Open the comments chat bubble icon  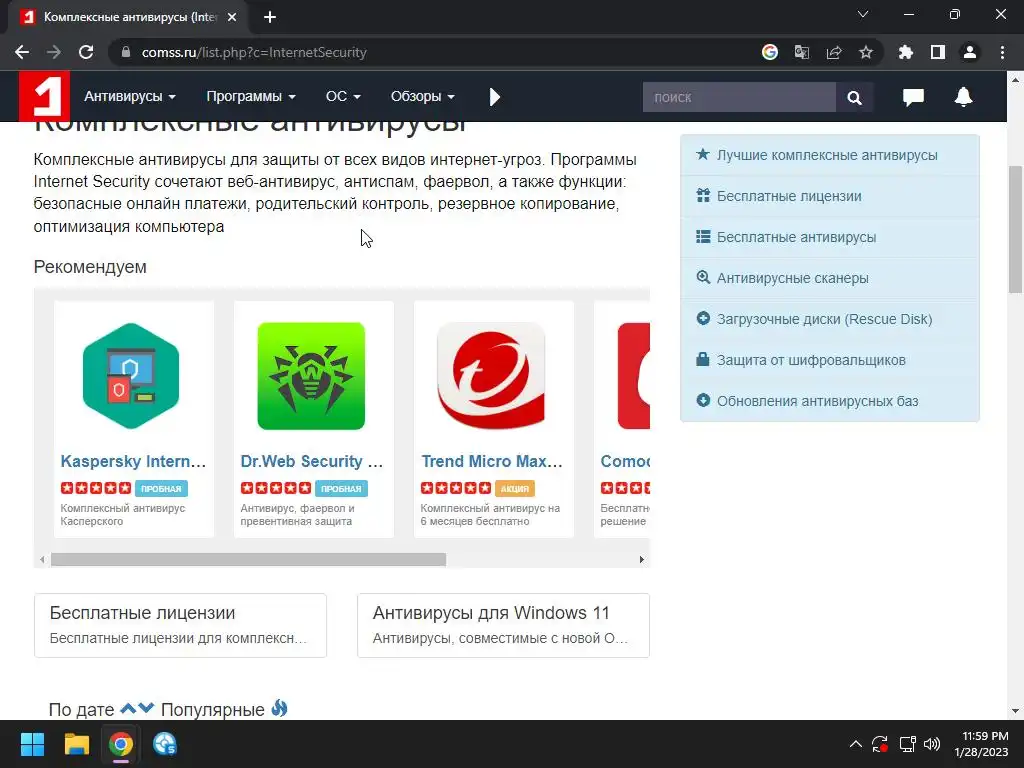coord(913,97)
